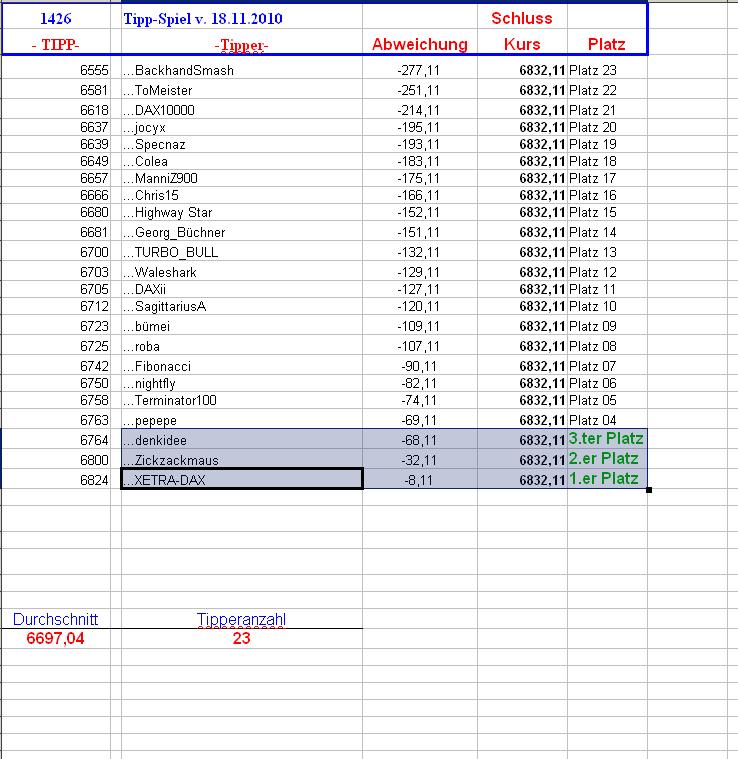Click the tip value 6712

tap(56, 306)
